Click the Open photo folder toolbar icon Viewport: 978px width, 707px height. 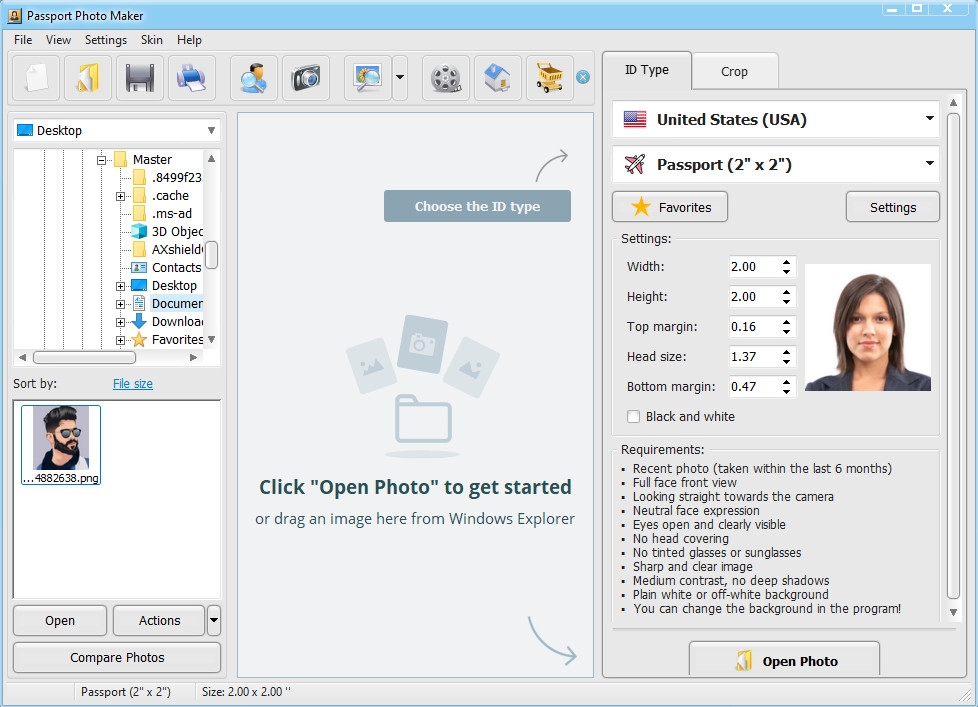(x=88, y=78)
